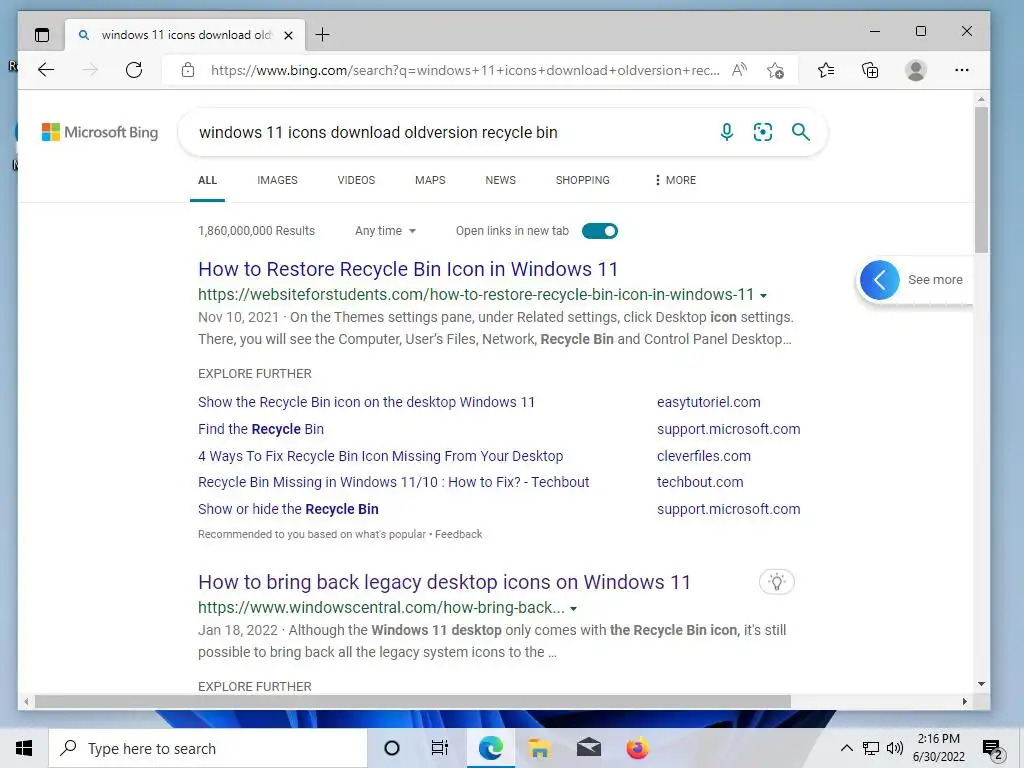The image size is (1024, 768).
Task: Open Microsoft Edge from taskbar
Action: click(x=490, y=748)
